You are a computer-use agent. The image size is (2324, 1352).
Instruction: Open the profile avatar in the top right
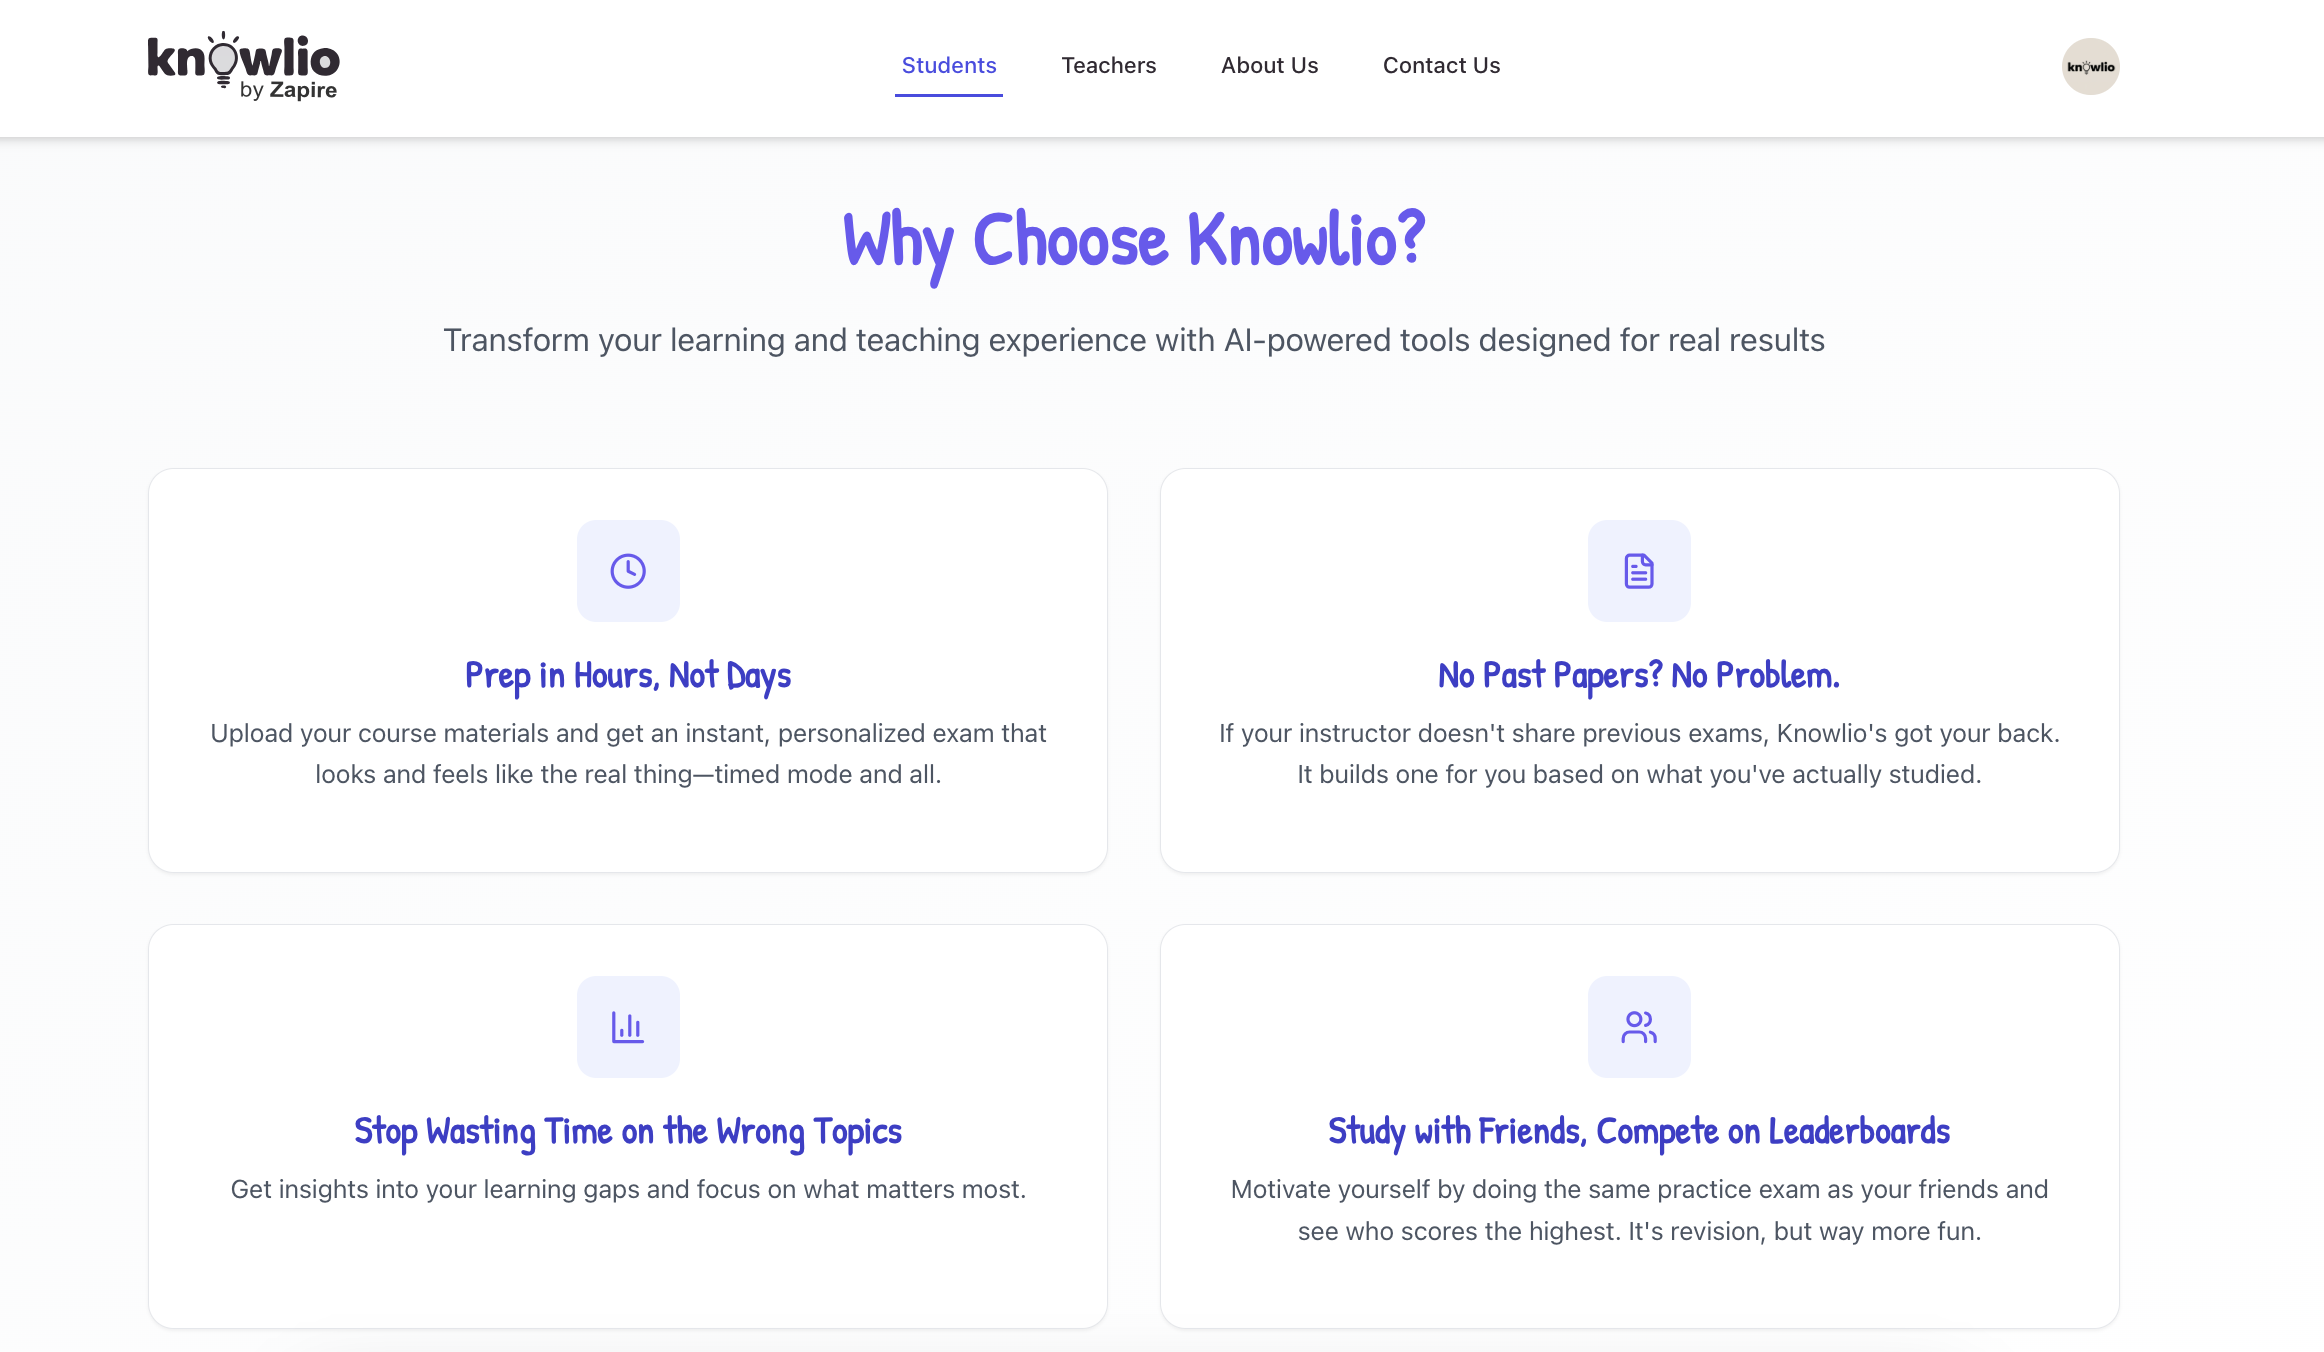click(x=2089, y=65)
